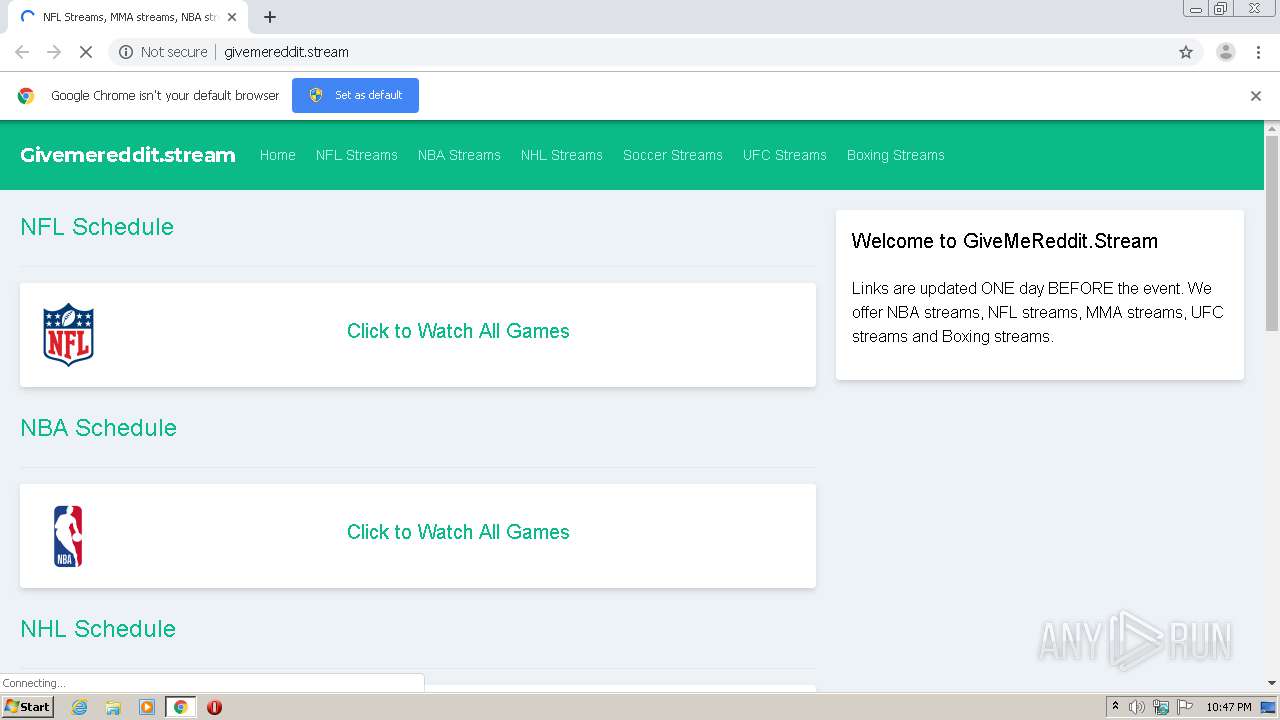Open a new tab with plus
This screenshot has width=1280, height=720.
(x=270, y=17)
